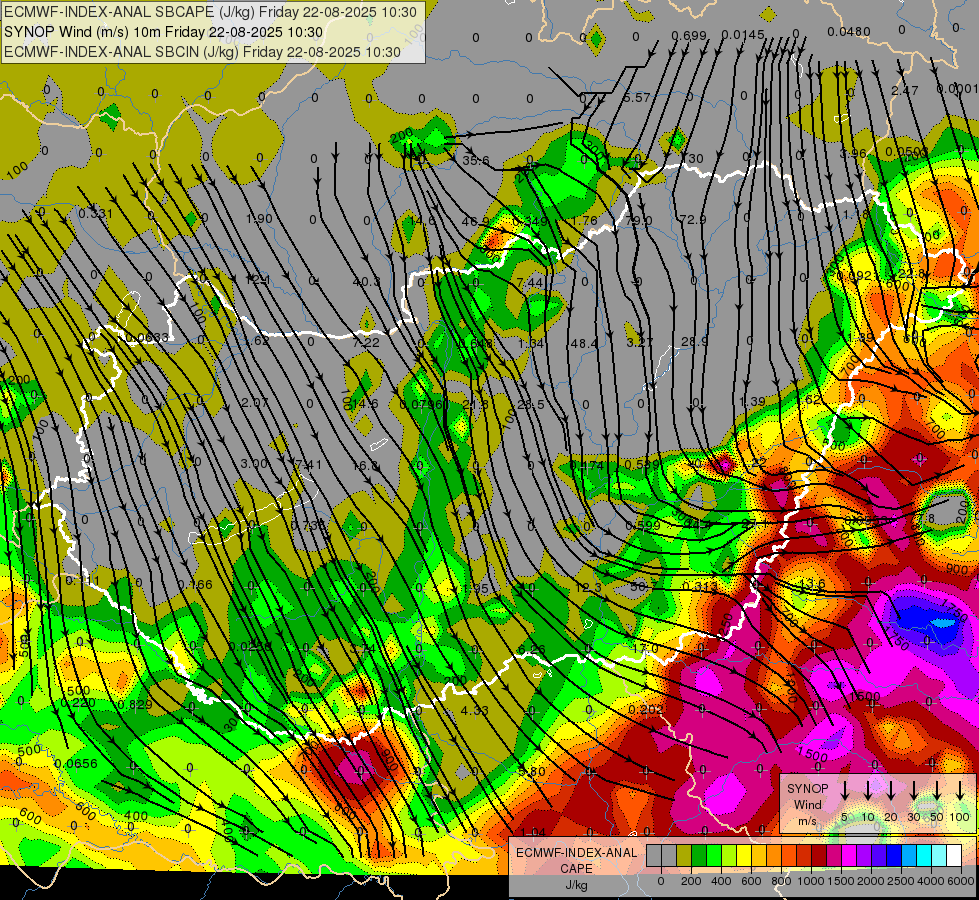Select the dark green CAPE legend swatch
This screenshot has height=900, width=979.
point(699,856)
